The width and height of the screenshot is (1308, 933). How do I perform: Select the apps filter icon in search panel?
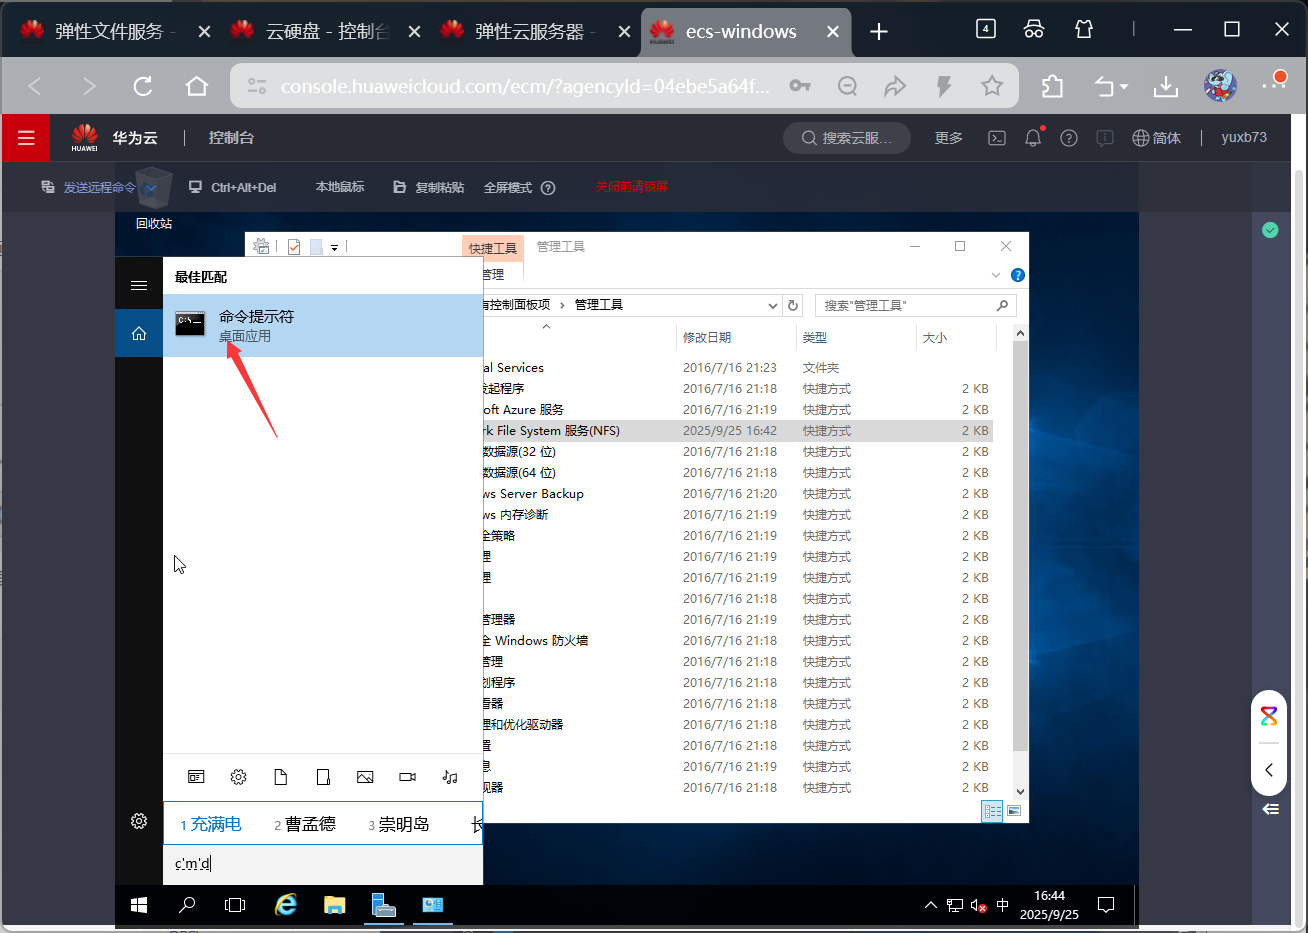[x=196, y=777]
